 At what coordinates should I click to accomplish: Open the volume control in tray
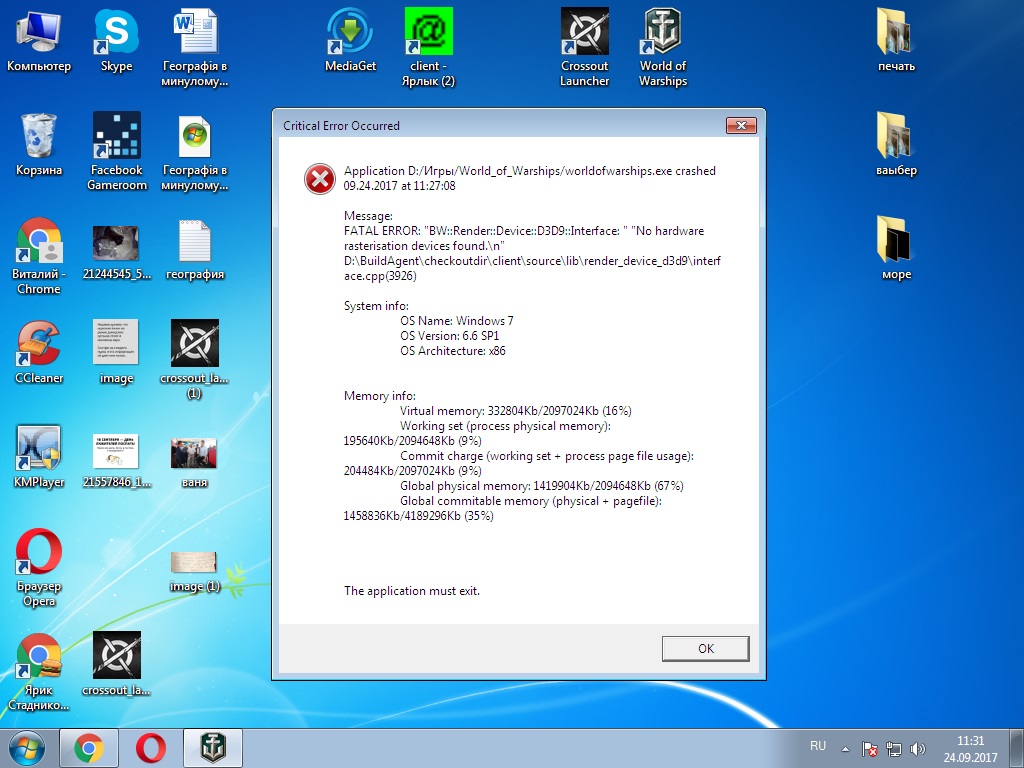click(x=918, y=749)
